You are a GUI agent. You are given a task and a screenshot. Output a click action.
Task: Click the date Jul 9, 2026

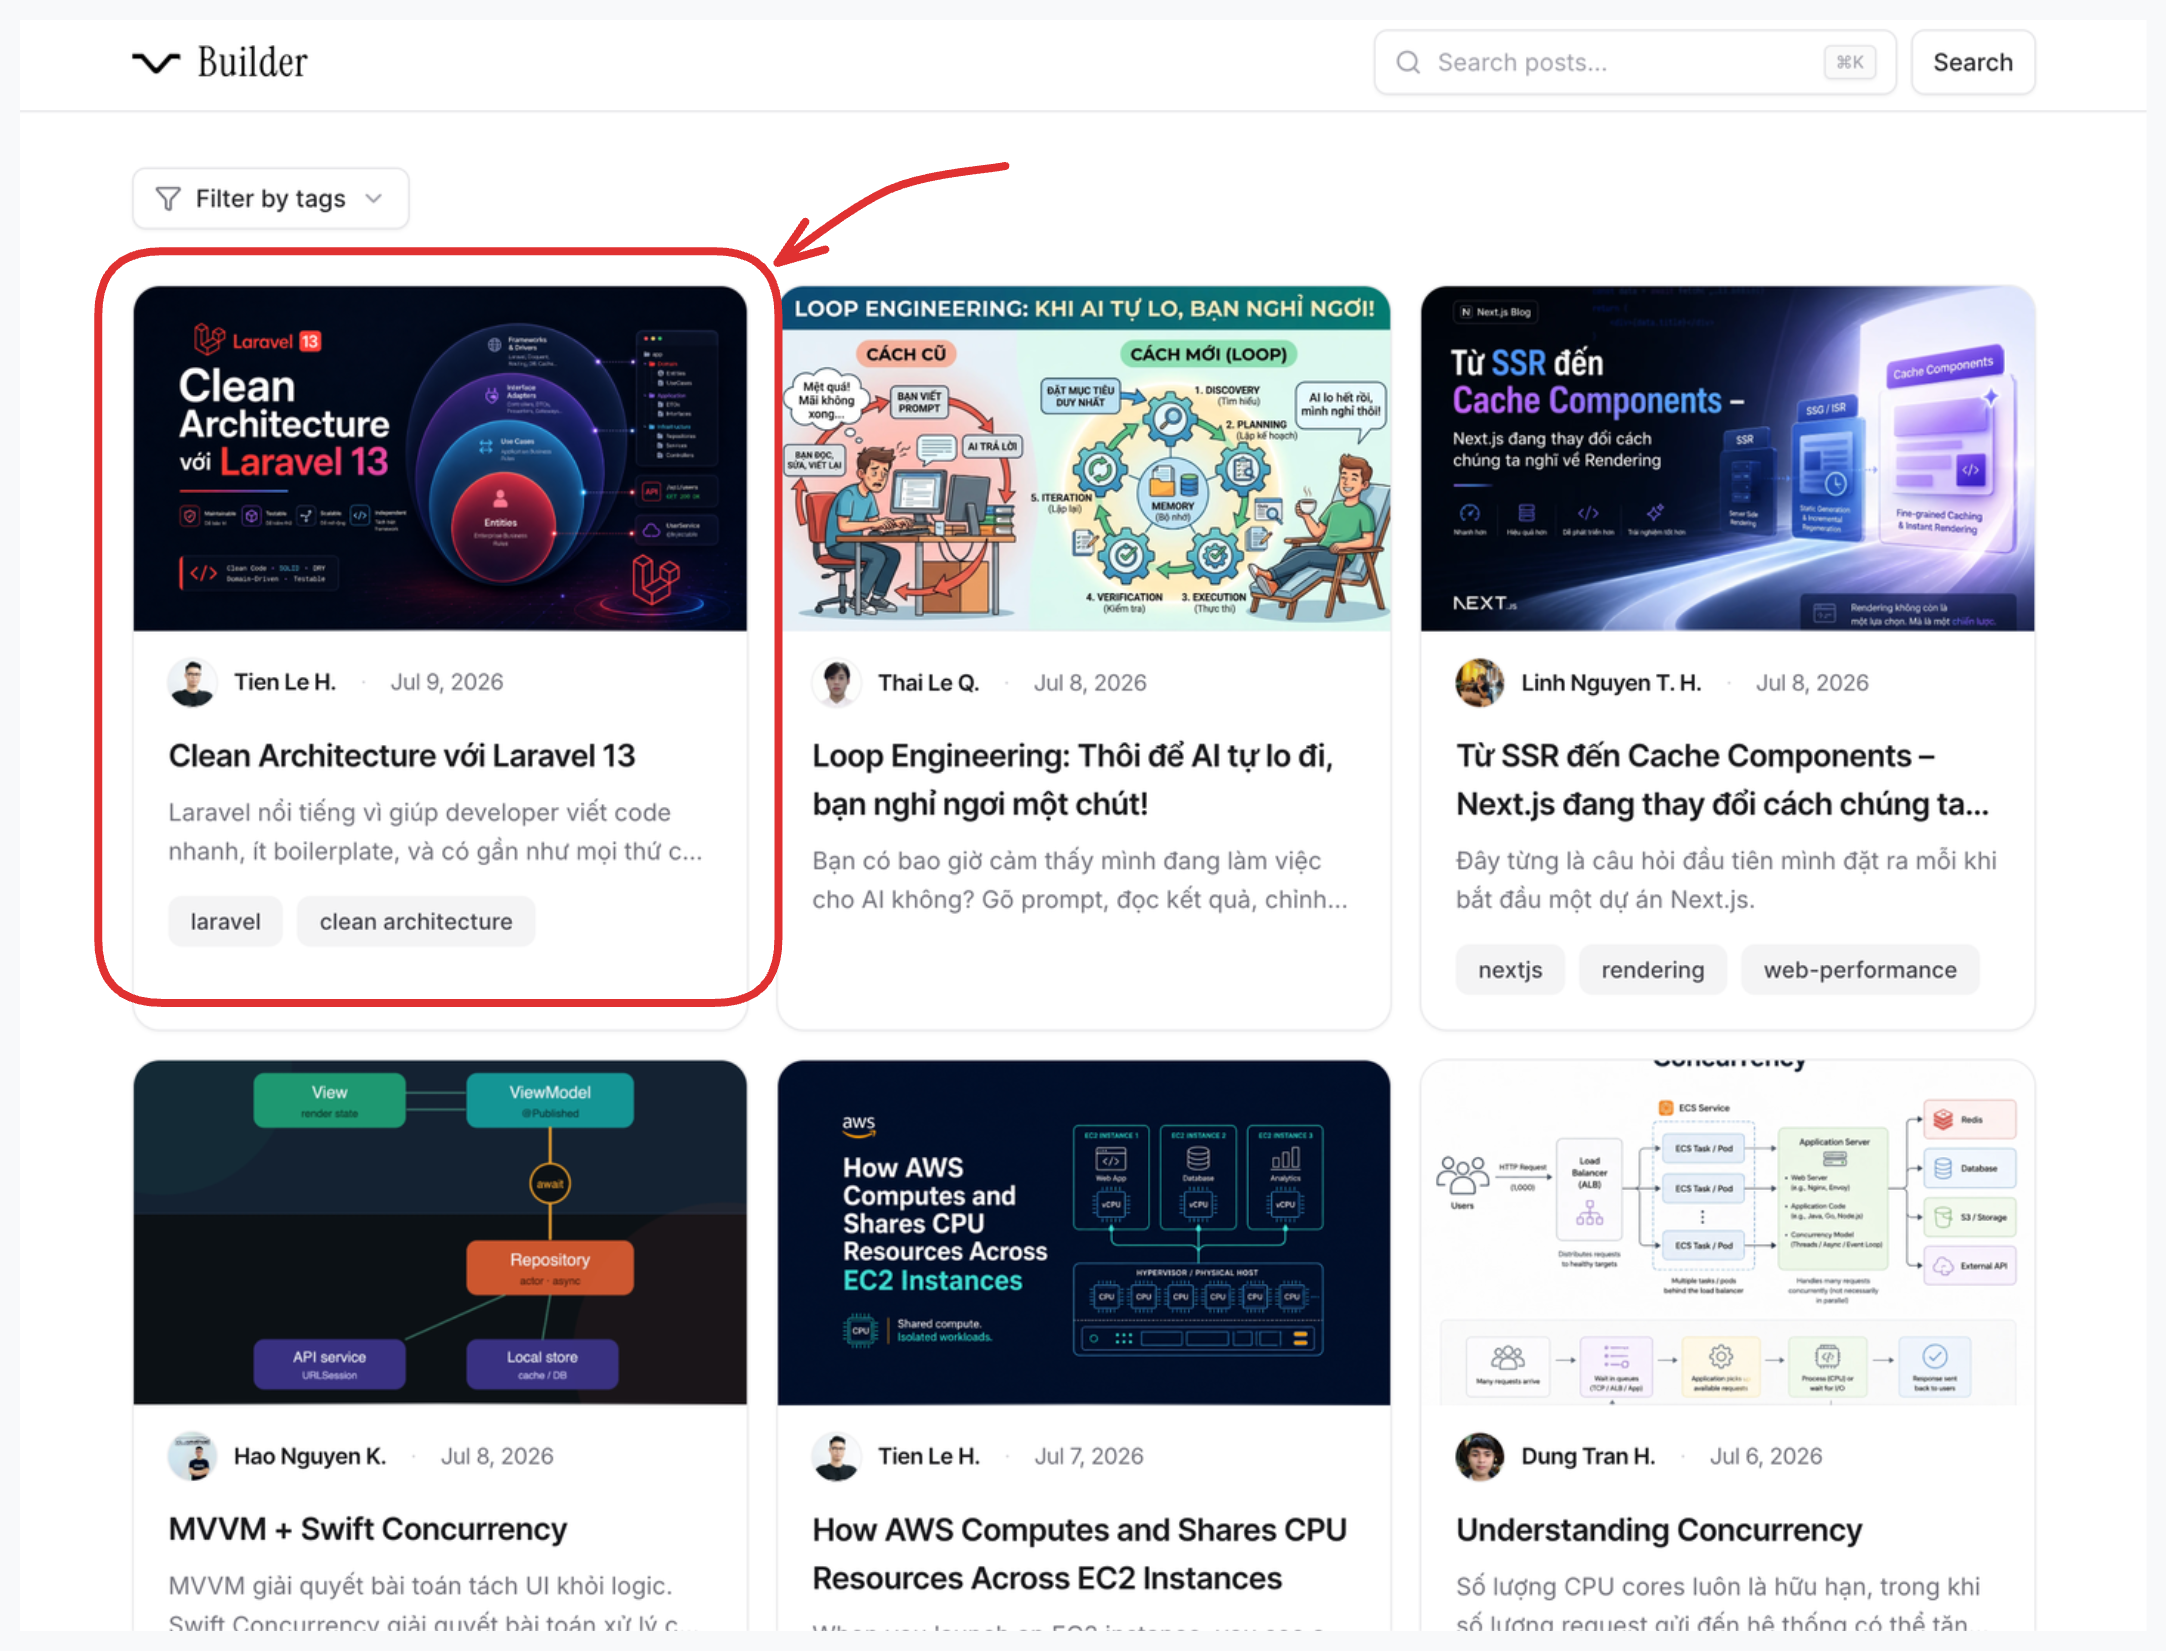coord(447,682)
